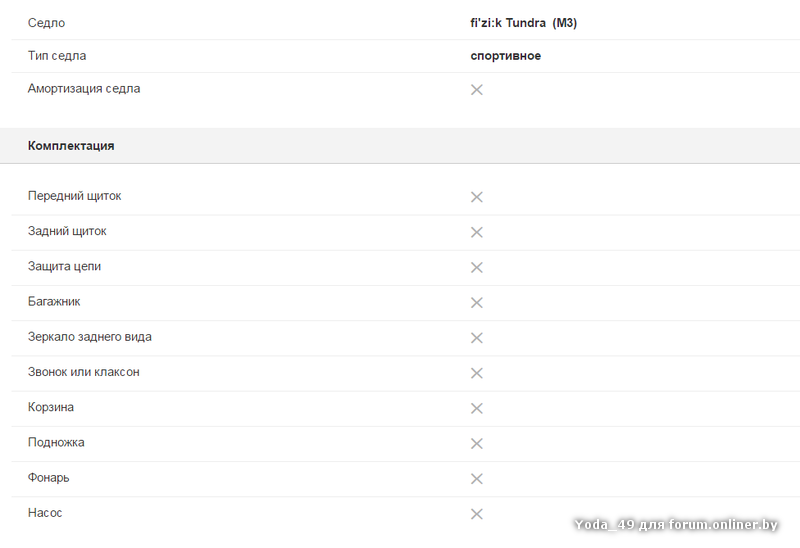Click the X icon beside Фонарь
This screenshot has height=548, width=800.
(x=477, y=478)
